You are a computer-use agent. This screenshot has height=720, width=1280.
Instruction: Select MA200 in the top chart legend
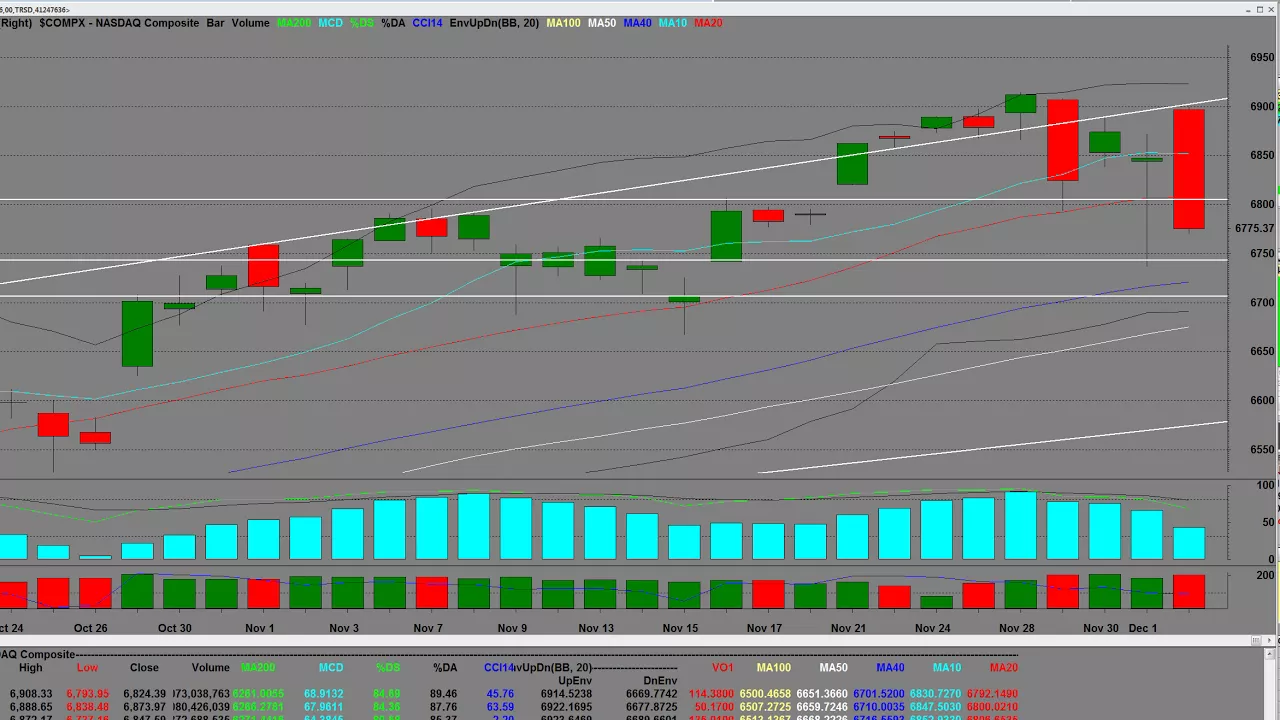[x=294, y=23]
